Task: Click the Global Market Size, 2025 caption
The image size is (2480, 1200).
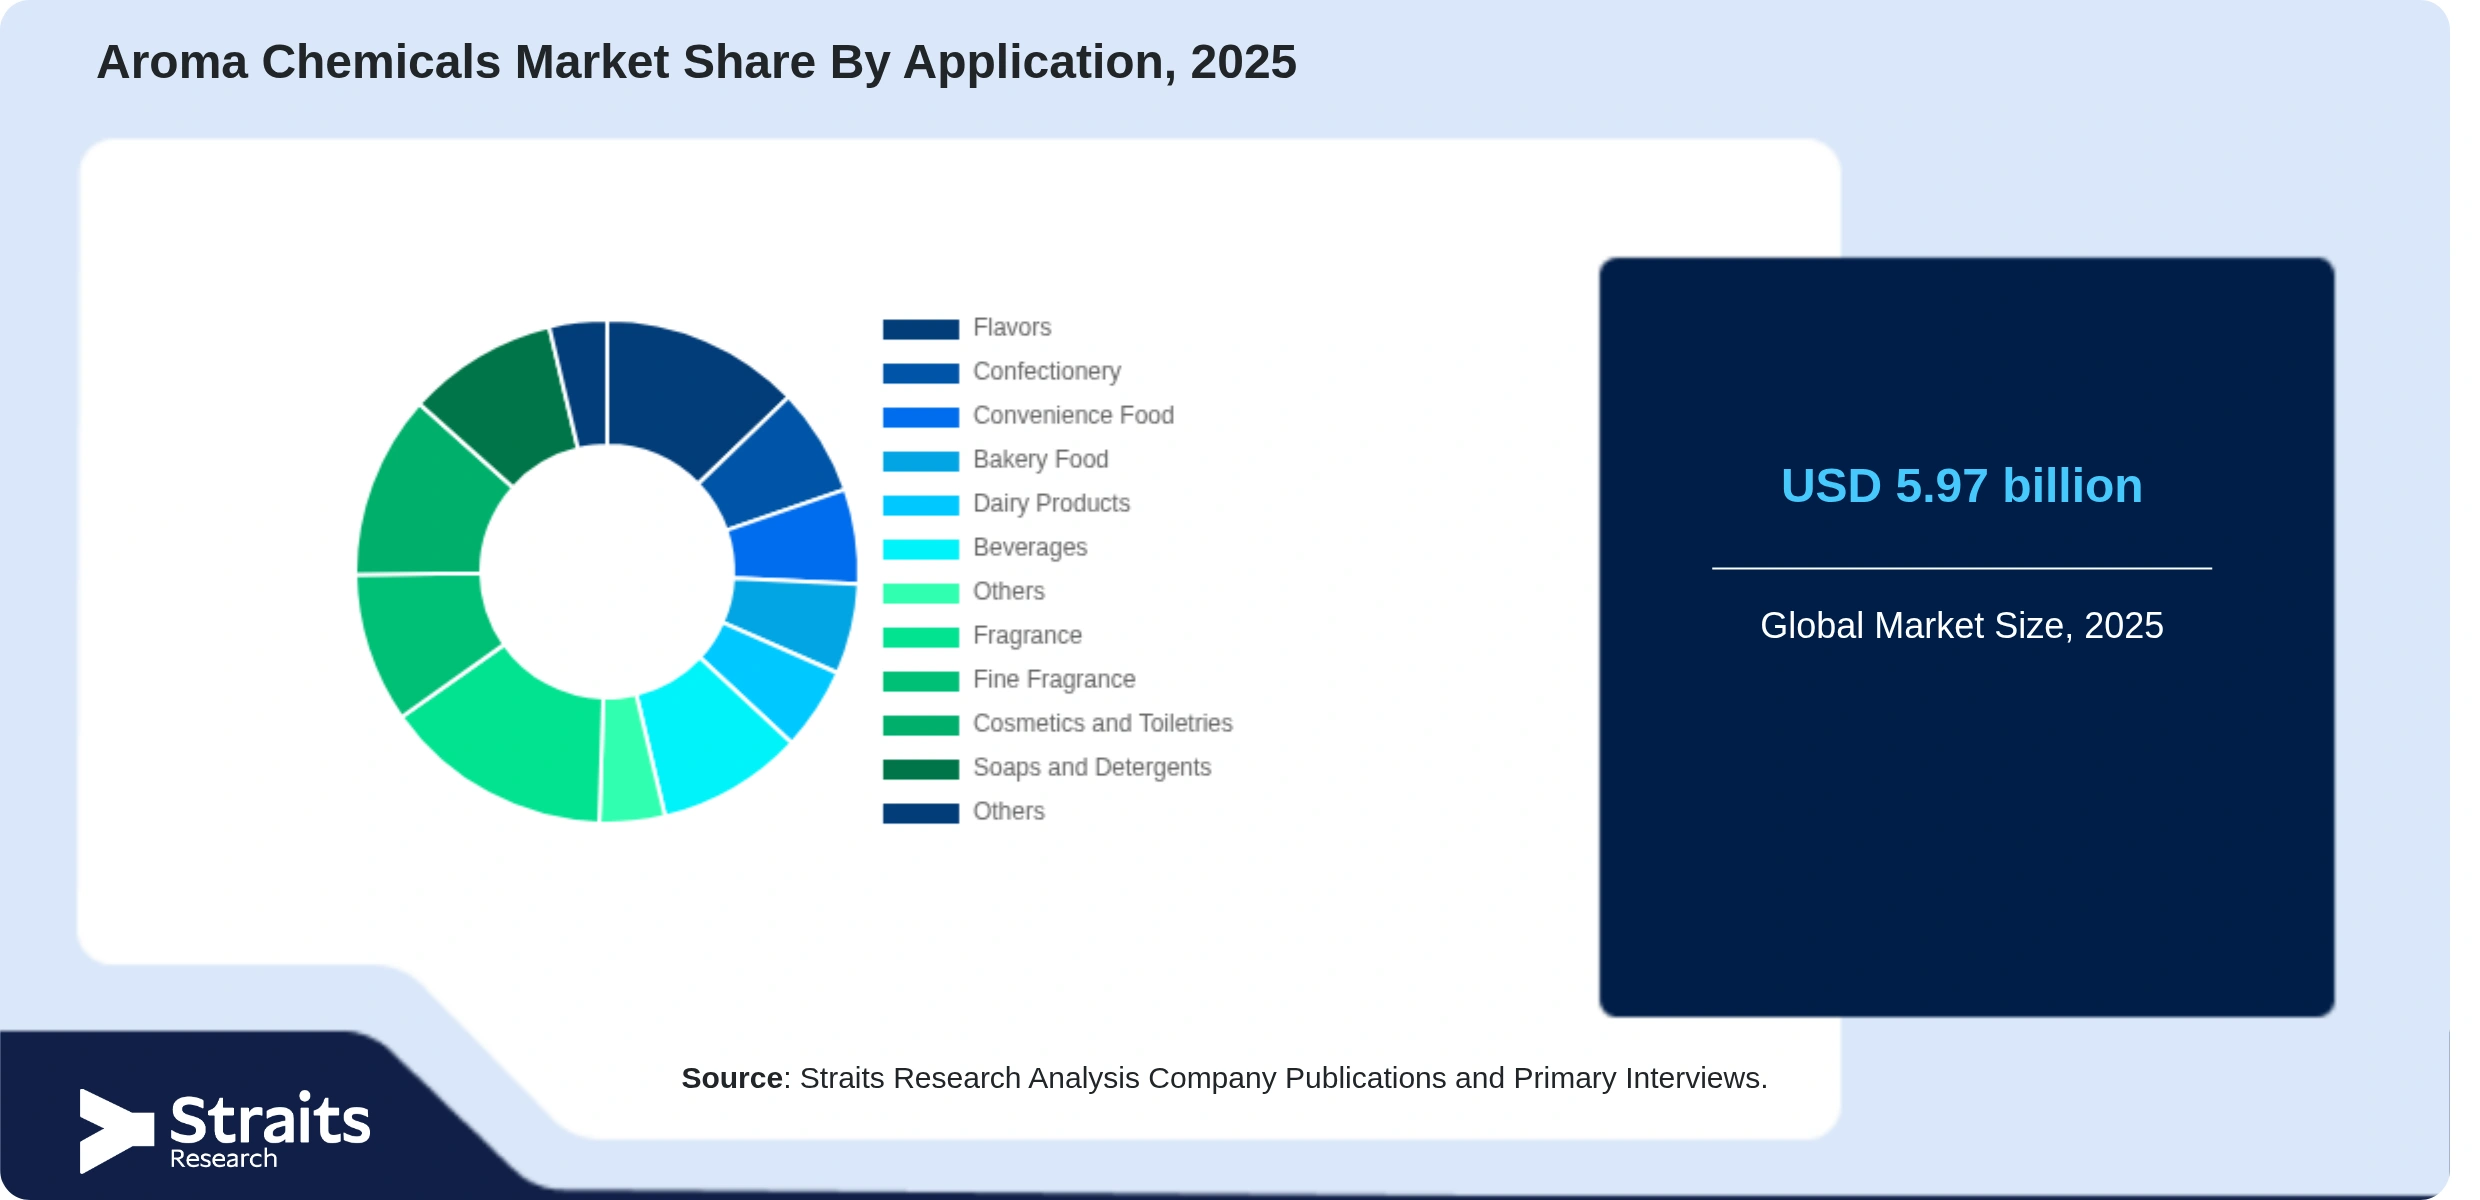Action: pyautogui.click(x=1961, y=626)
